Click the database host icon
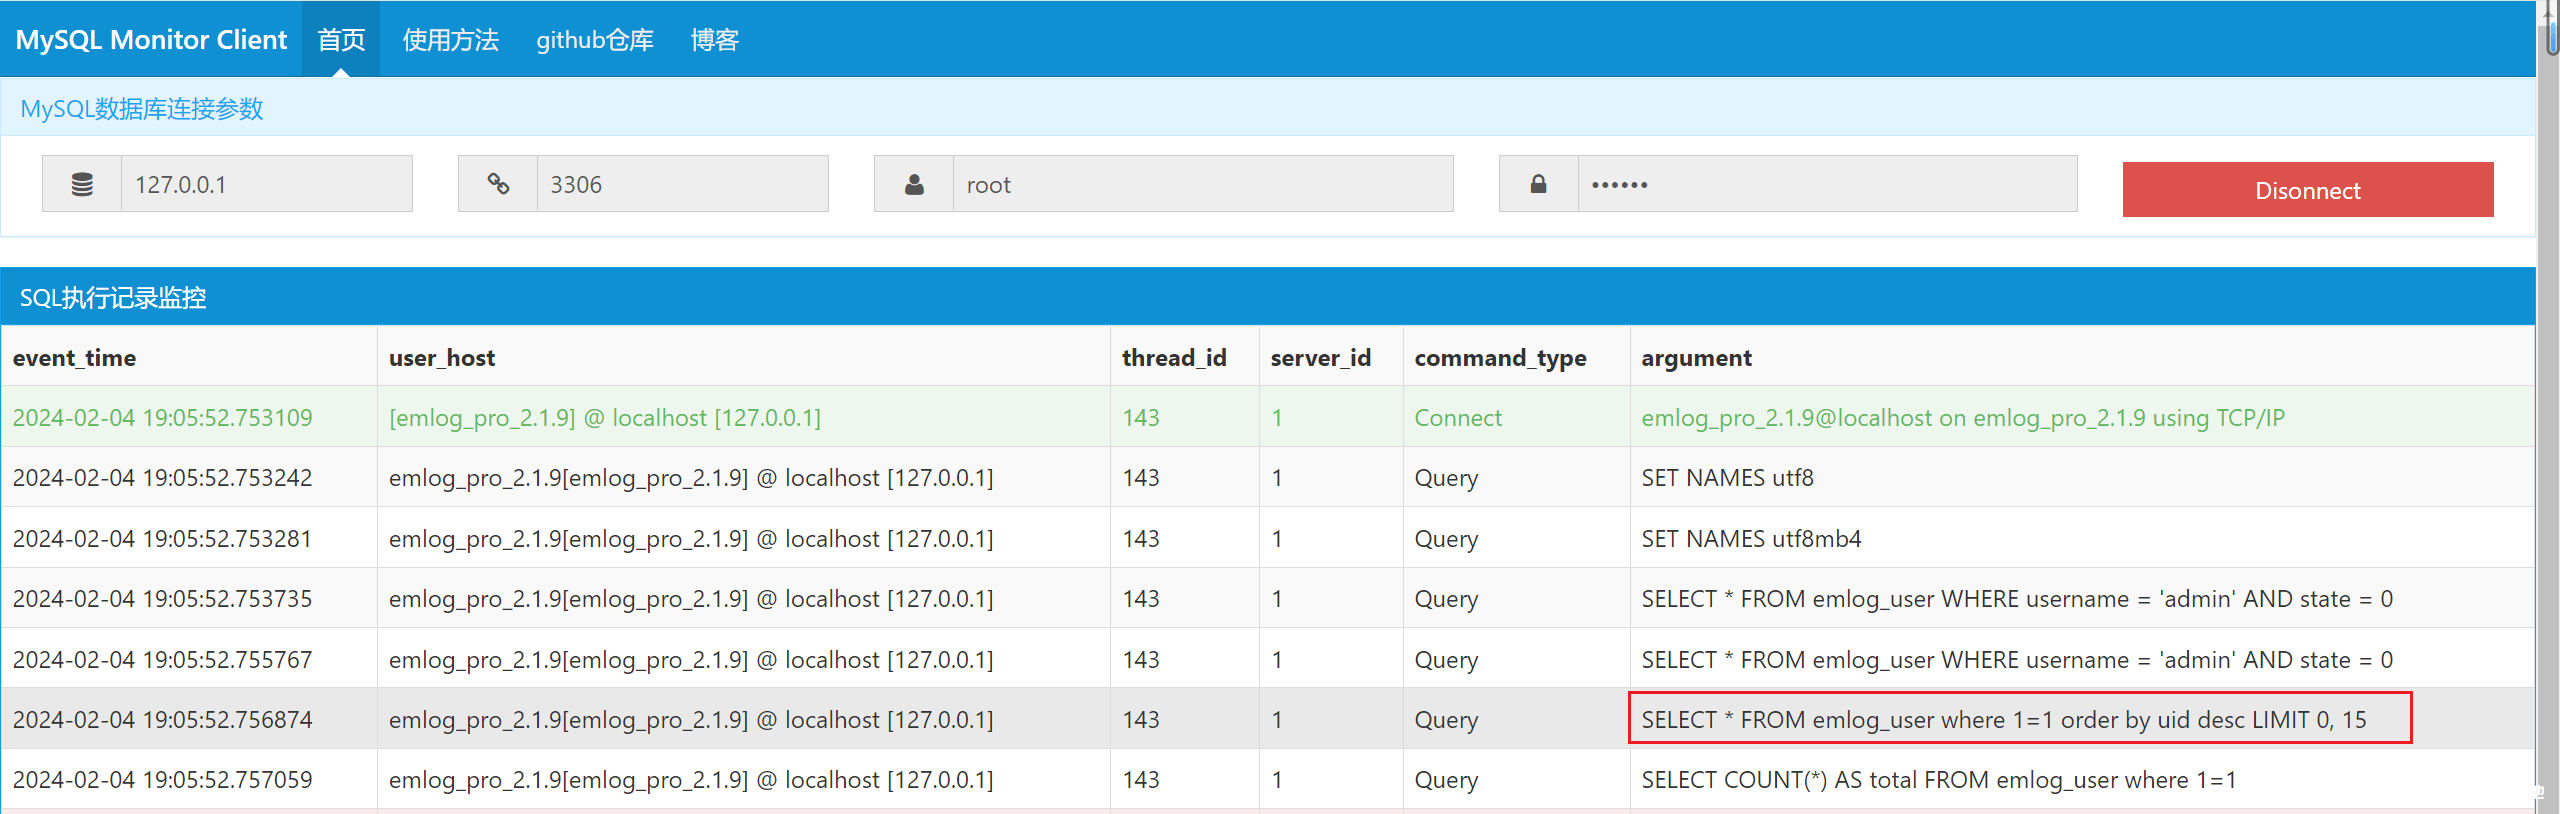2560x814 pixels. pyautogui.click(x=82, y=184)
